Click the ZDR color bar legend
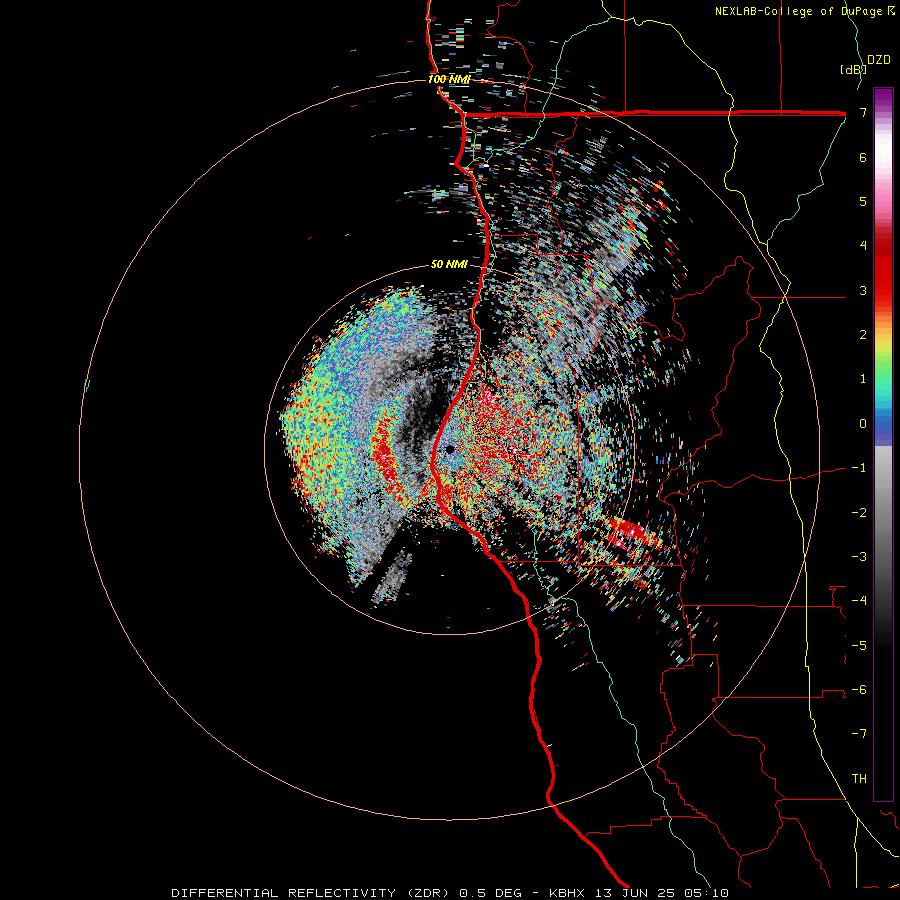This screenshot has height=900, width=900. [x=883, y=444]
